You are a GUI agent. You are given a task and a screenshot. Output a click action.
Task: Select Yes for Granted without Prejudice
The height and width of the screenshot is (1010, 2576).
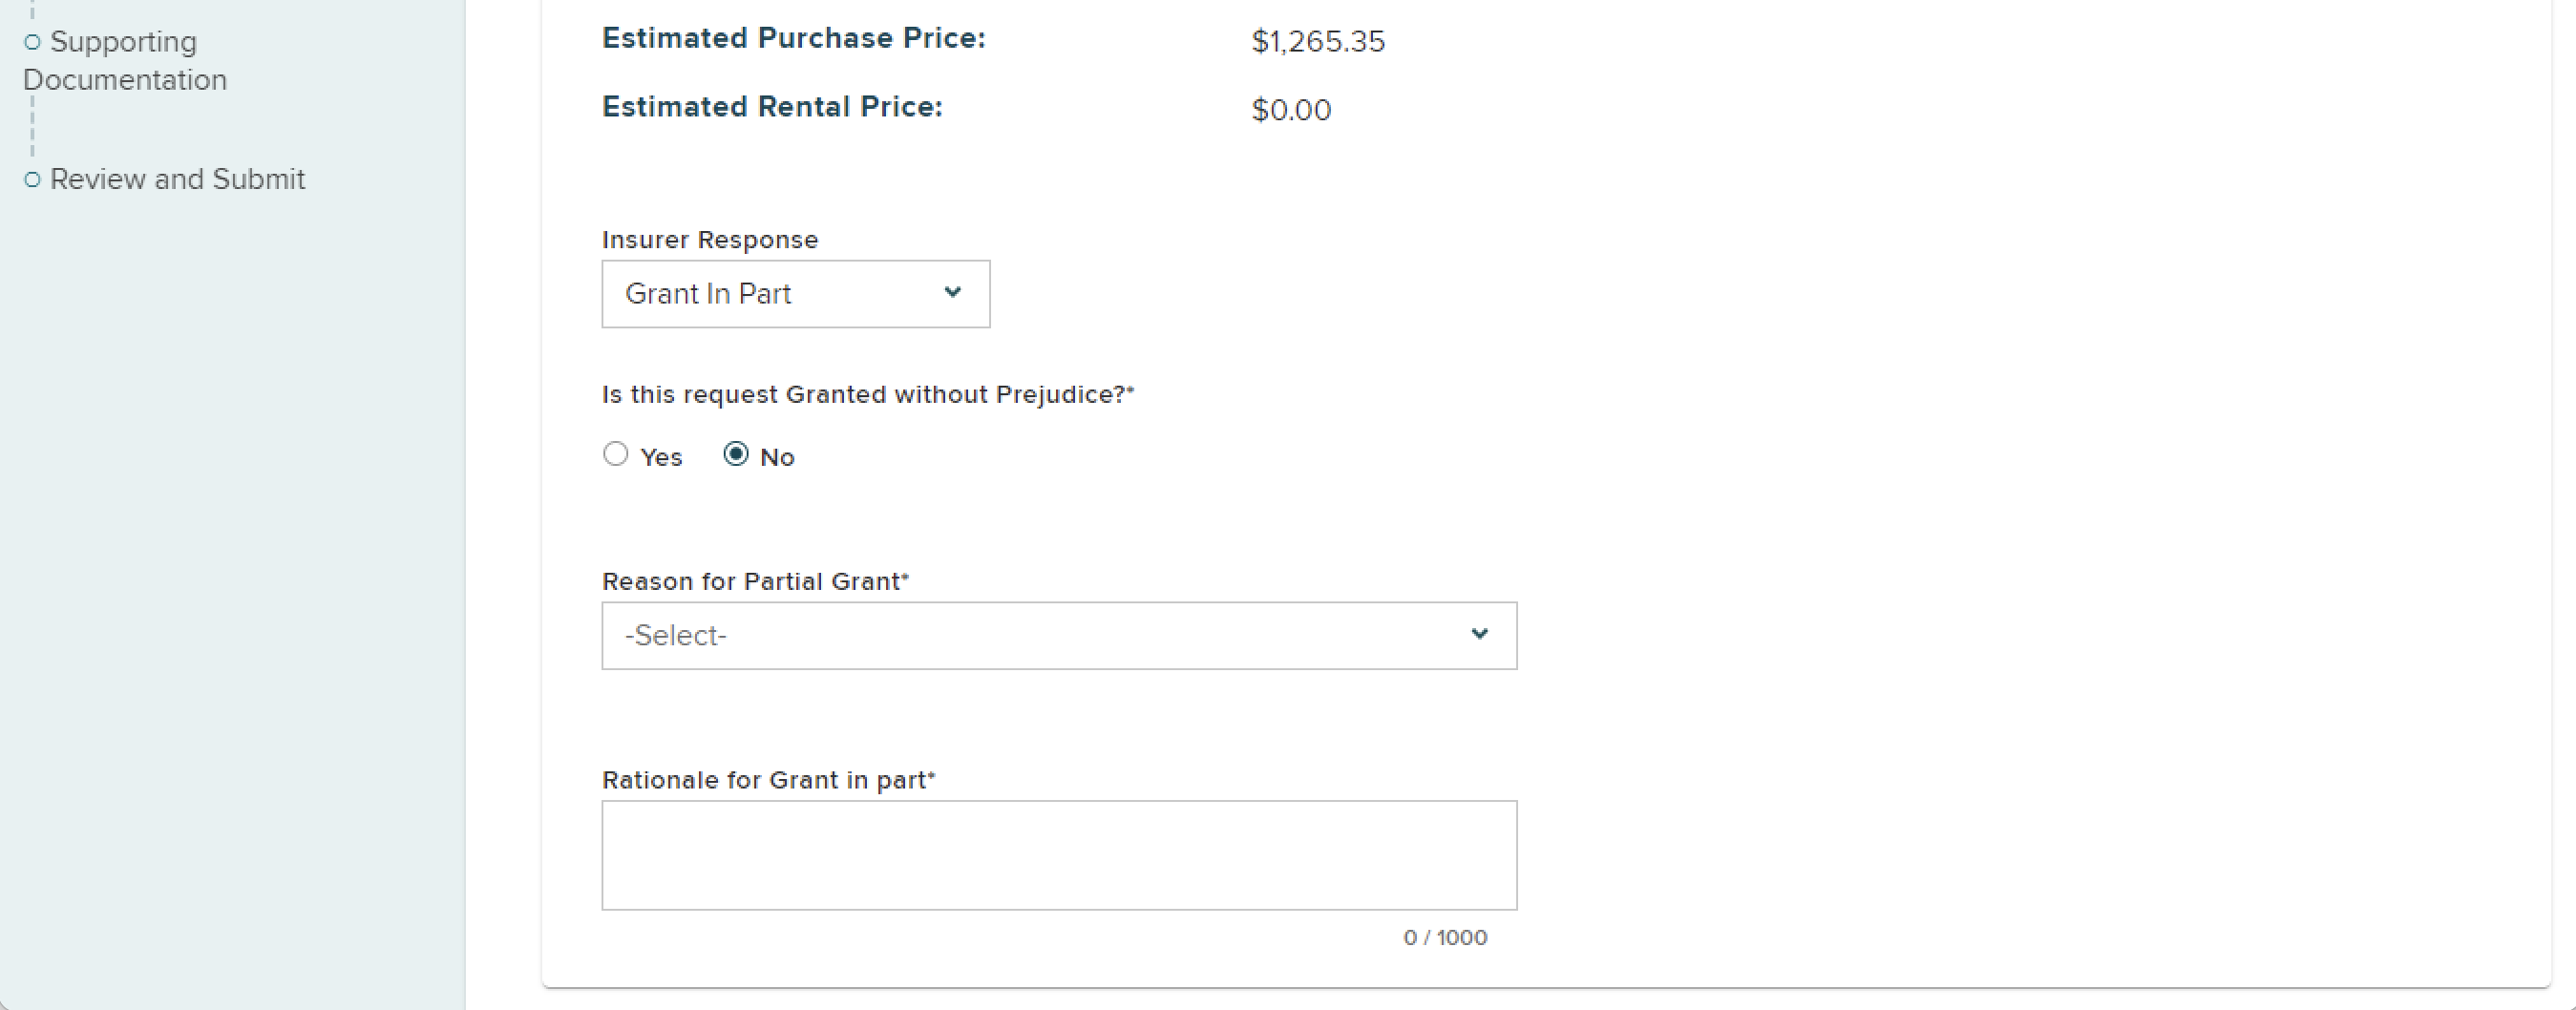(x=616, y=455)
